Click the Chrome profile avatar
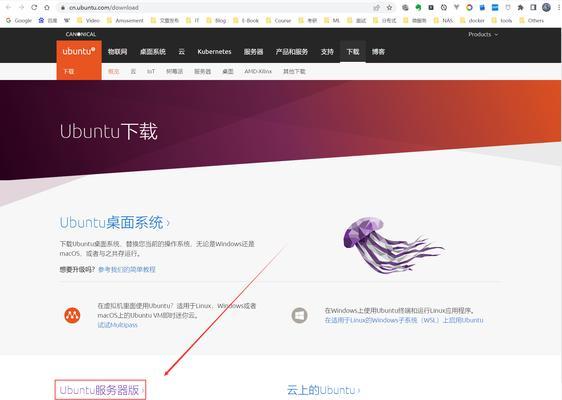The height and width of the screenshot is (400, 562). pos(546,7)
